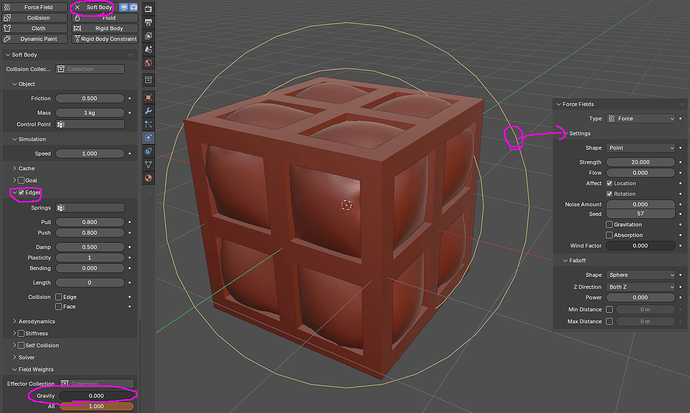
Task: Open the Collection properties tab icon
Action: click(x=148, y=80)
